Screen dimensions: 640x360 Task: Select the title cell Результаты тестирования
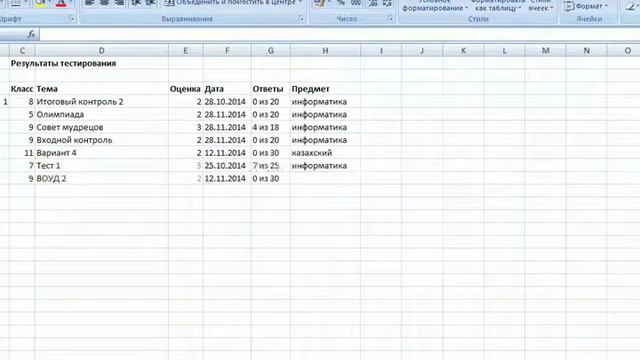pyautogui.click(x=63, y=63)
